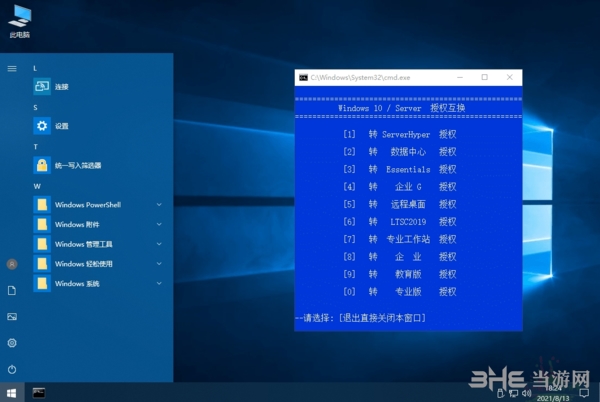
Task: Maximize the cmd.exe window
Action: tap(484, 77)
